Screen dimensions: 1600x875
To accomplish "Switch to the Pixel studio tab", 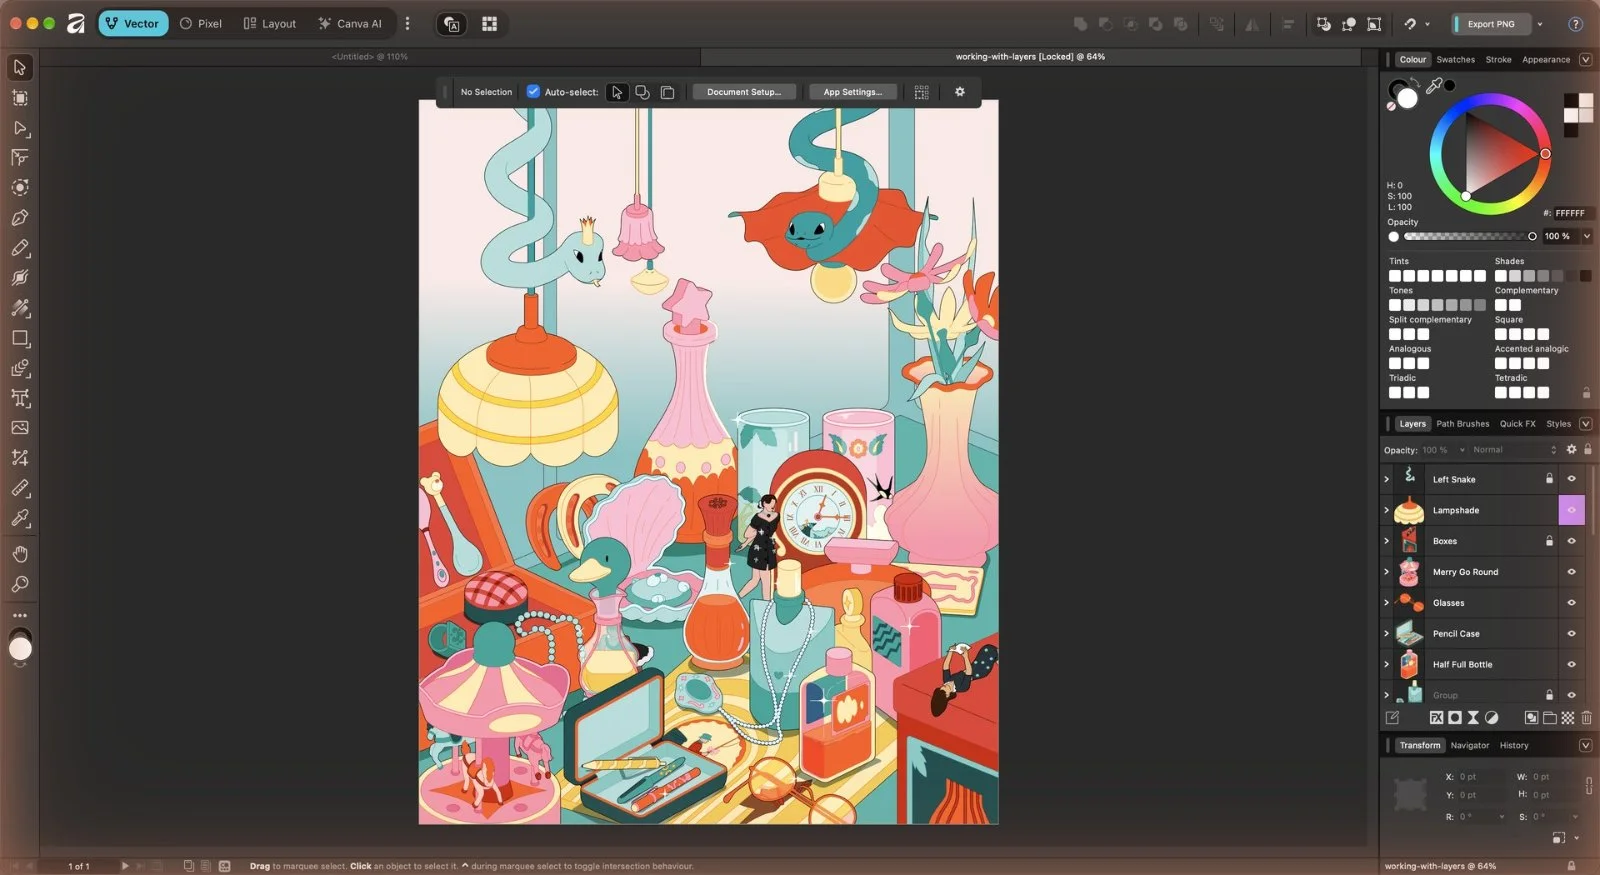I will pos(200,24).
